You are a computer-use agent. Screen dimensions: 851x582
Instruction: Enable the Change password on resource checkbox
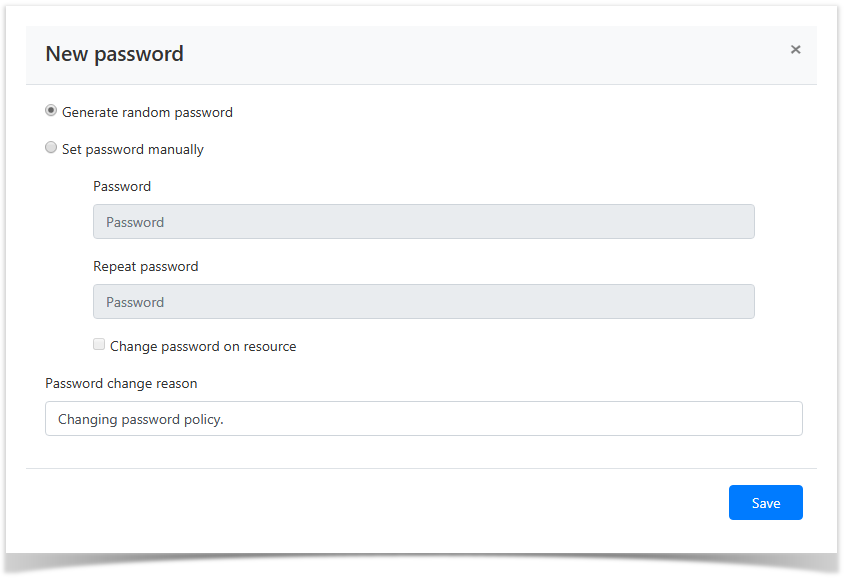pyautogui.click(x=99, y=345)
